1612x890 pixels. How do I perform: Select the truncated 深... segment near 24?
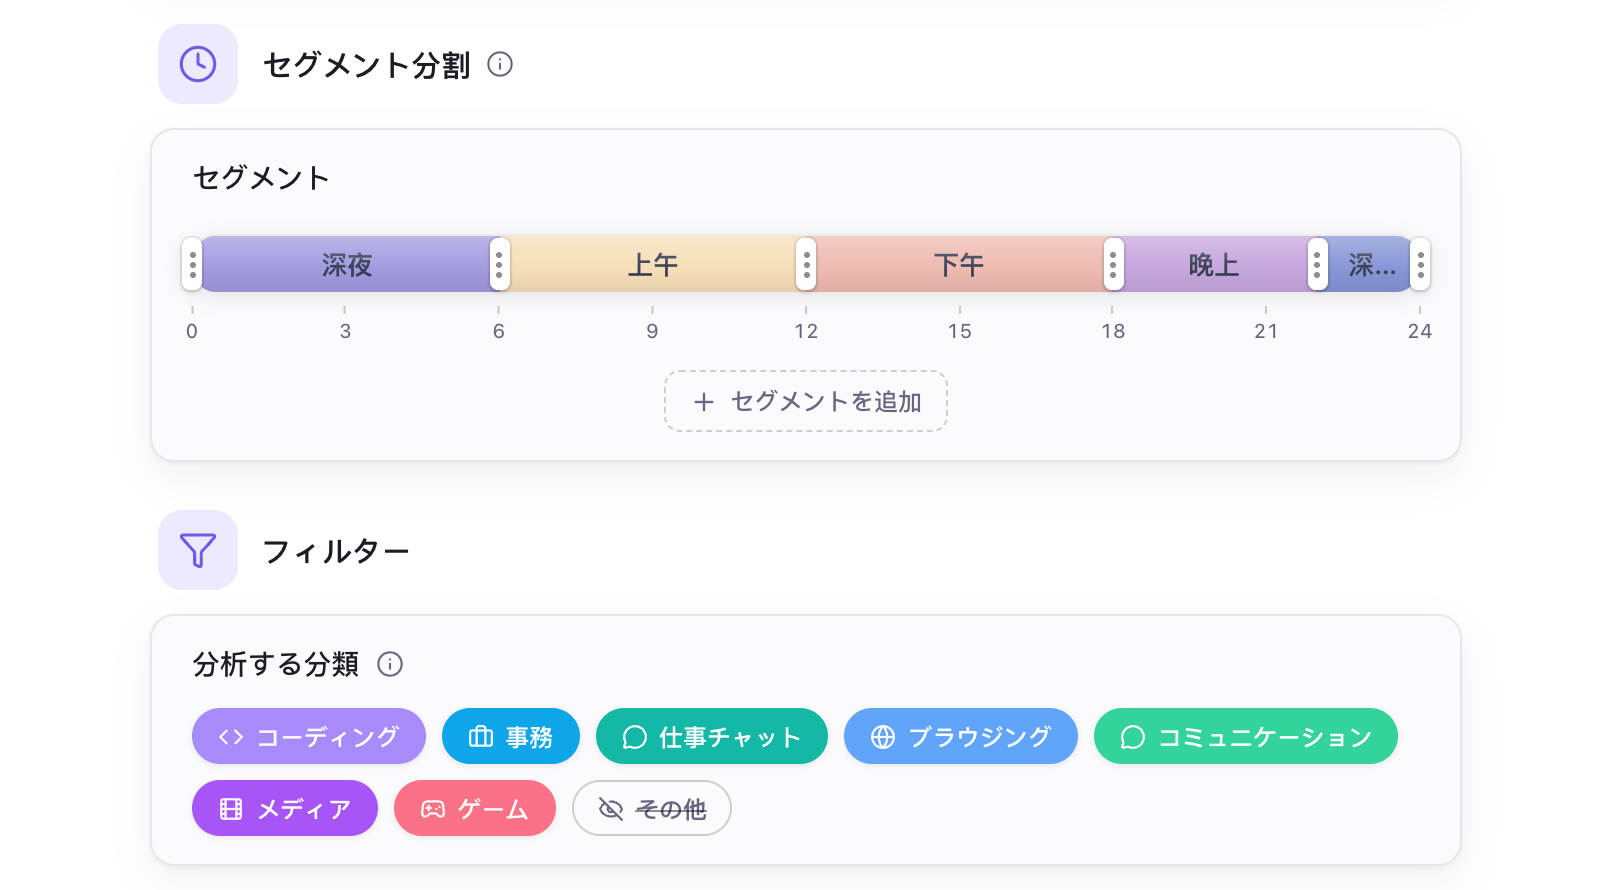click(x=1370, y=264)
